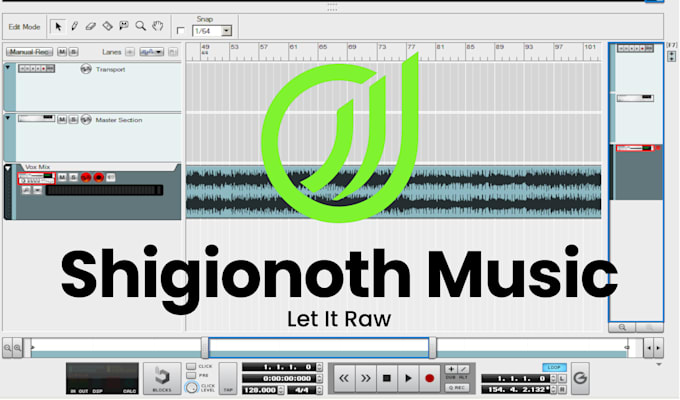
Task: Solo the Master Section track
Action: tap(74, 119)
